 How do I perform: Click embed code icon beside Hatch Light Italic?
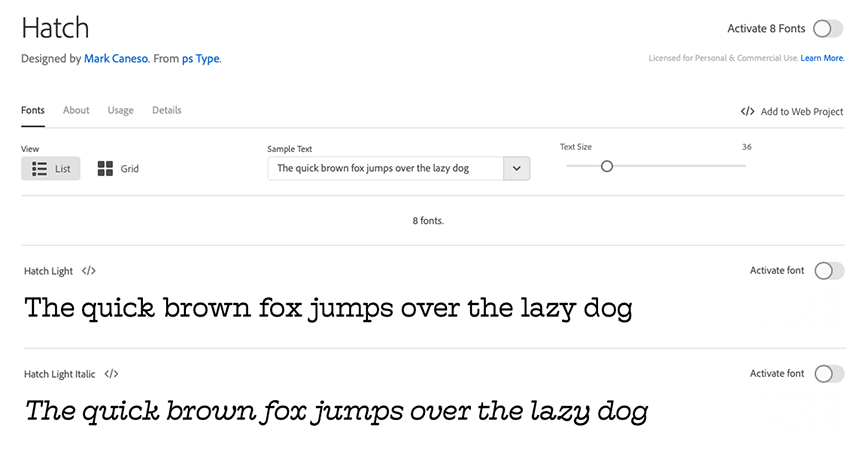[x=111, y=374]
